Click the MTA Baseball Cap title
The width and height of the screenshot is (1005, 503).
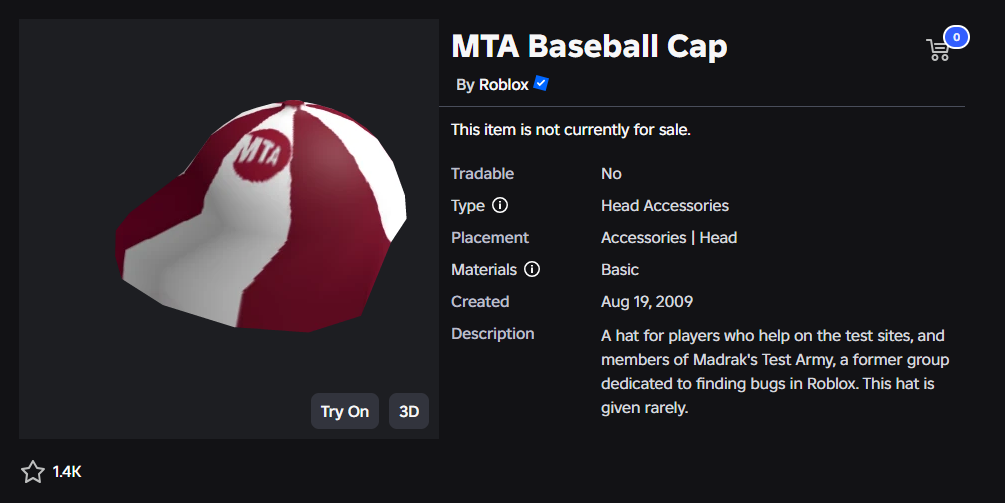pos(589,46)
